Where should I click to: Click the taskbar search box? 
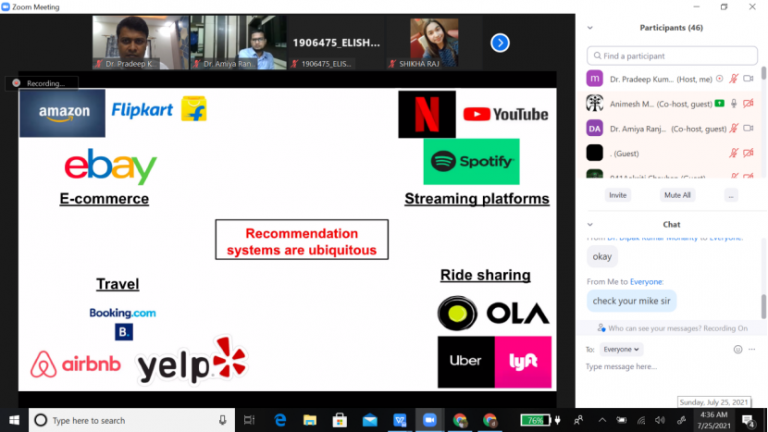(132, 420)
